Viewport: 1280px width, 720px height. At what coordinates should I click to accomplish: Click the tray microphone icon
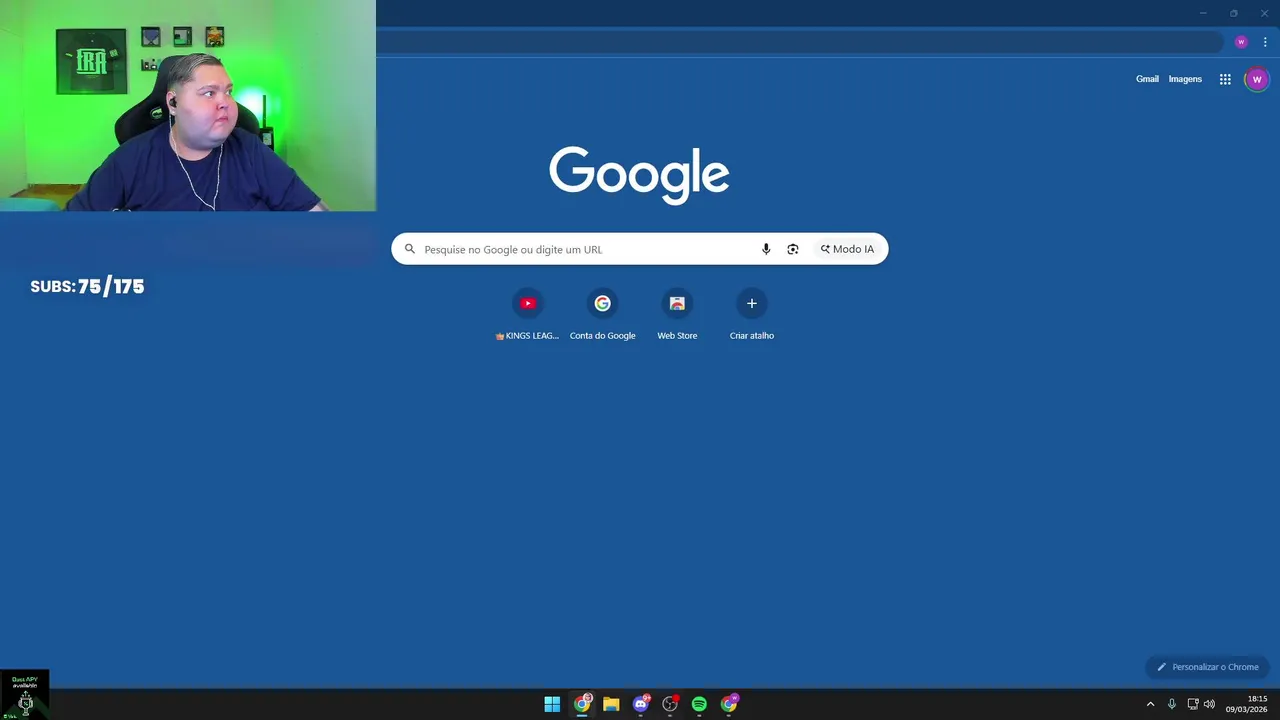(1172, 704)
